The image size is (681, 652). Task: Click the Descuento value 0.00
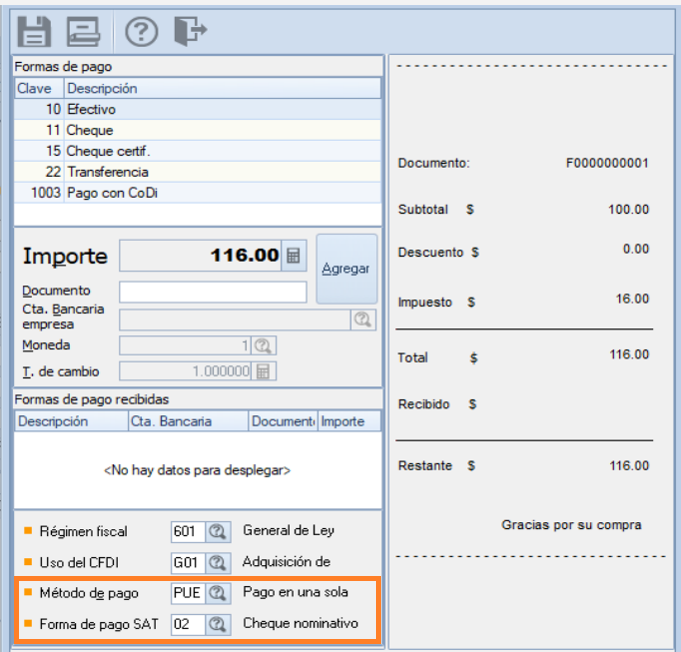tap(636, 249)
